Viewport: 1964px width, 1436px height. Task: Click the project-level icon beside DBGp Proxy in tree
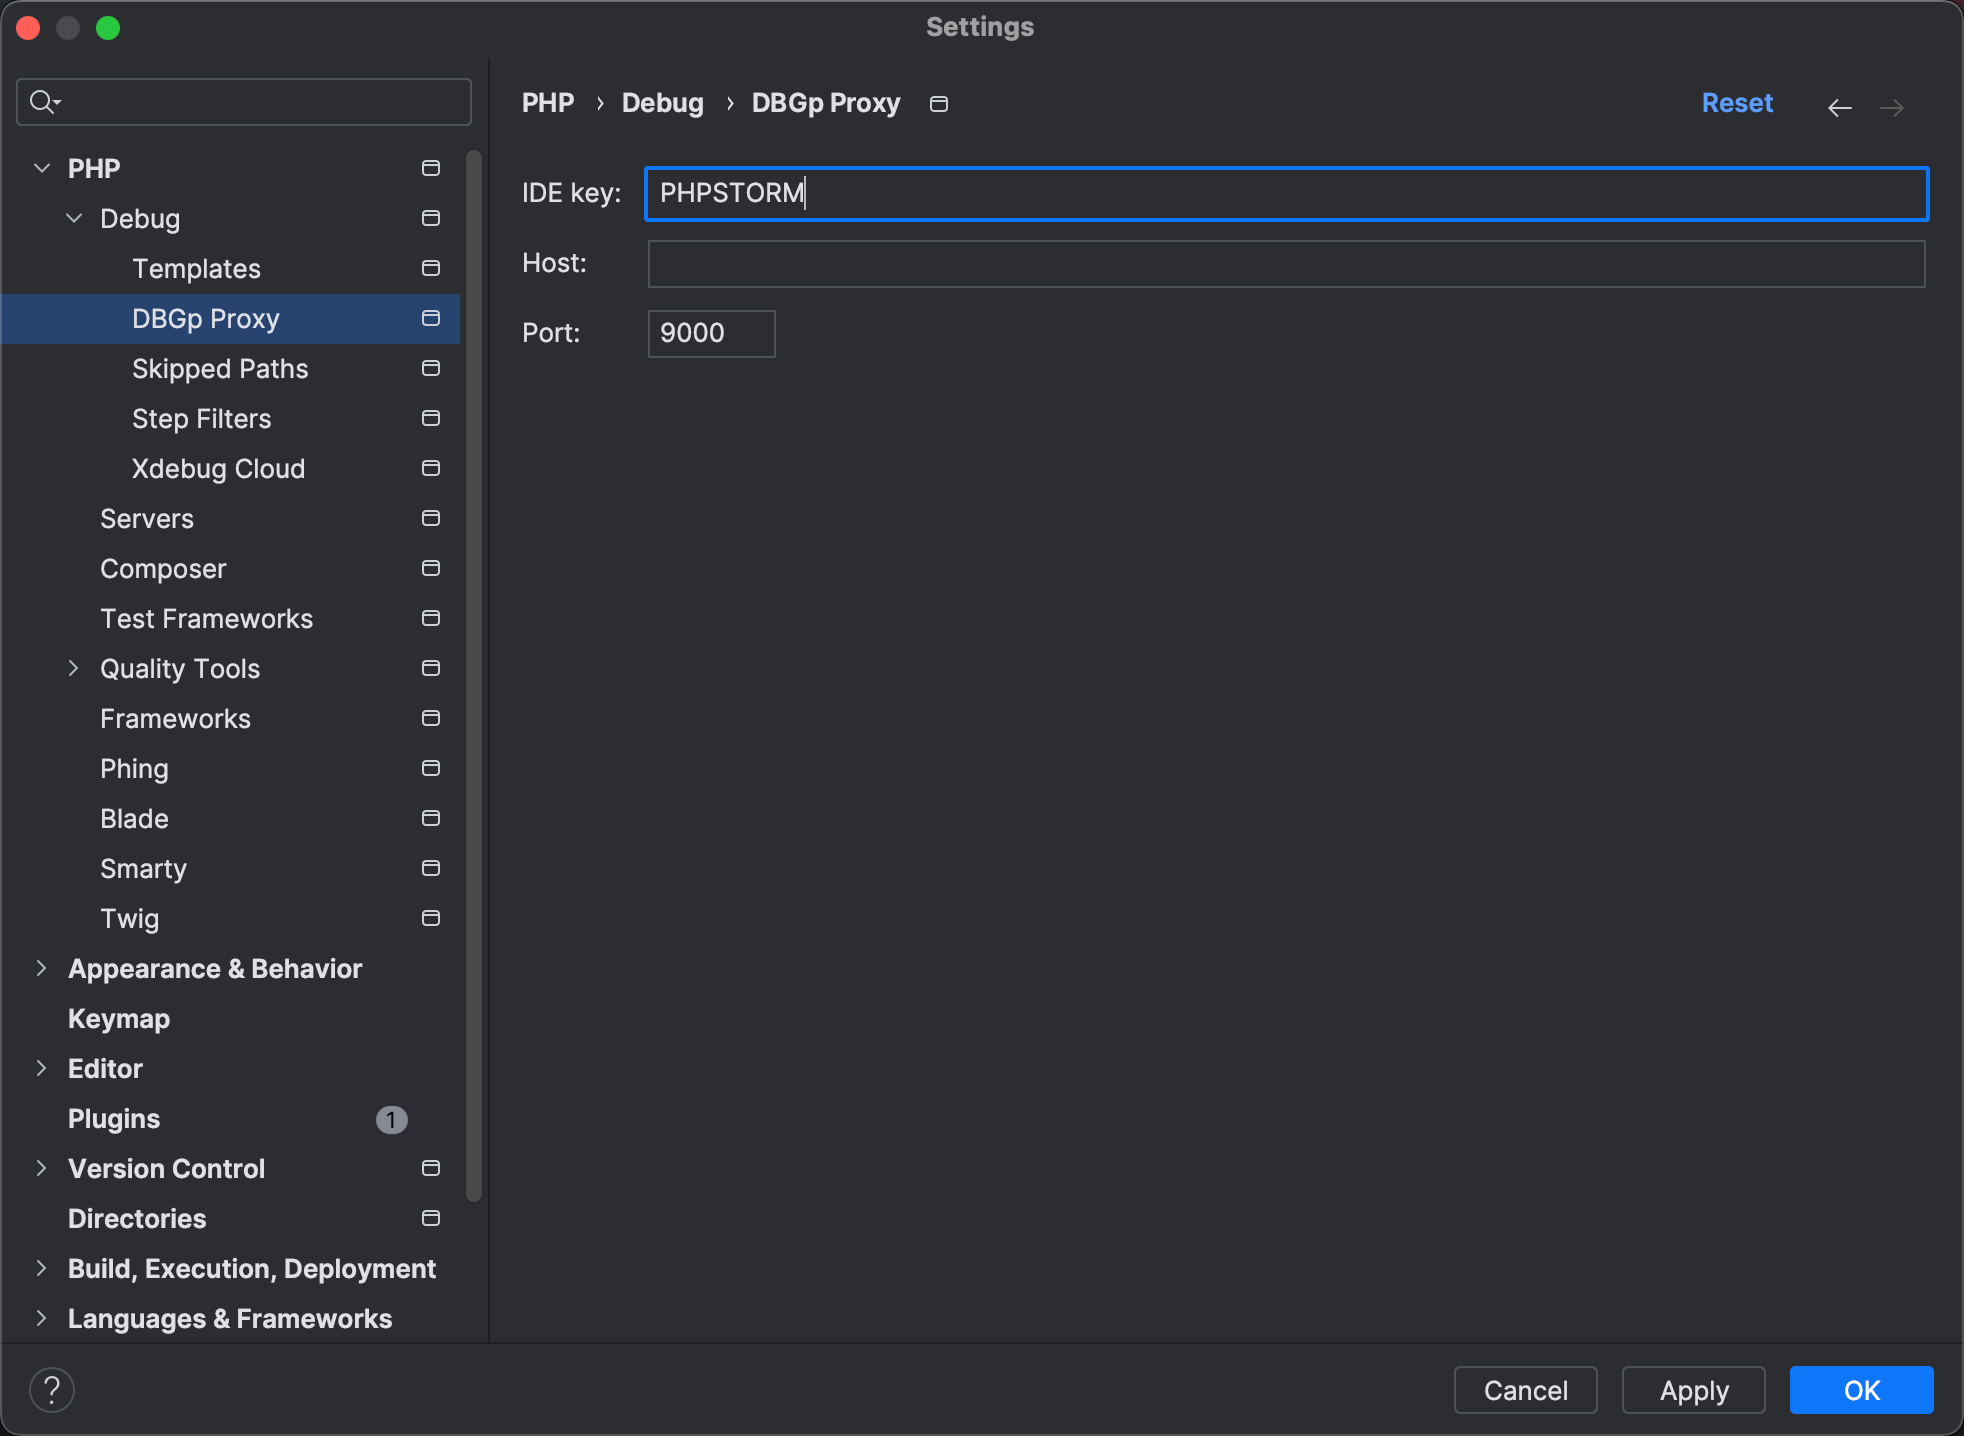click(x=431, y=318)
